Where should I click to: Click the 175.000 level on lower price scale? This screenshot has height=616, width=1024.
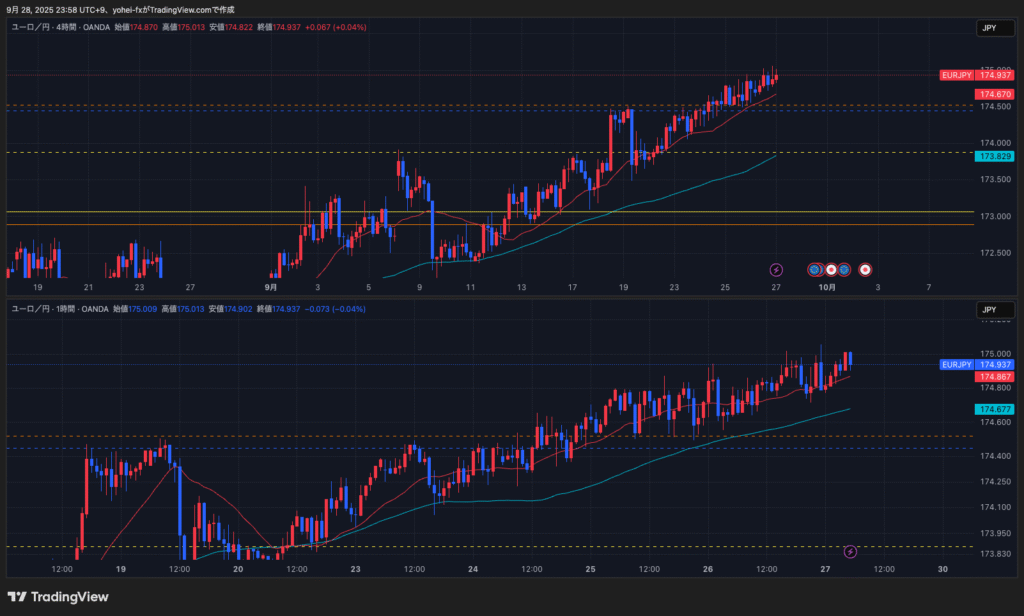(996, 354)
